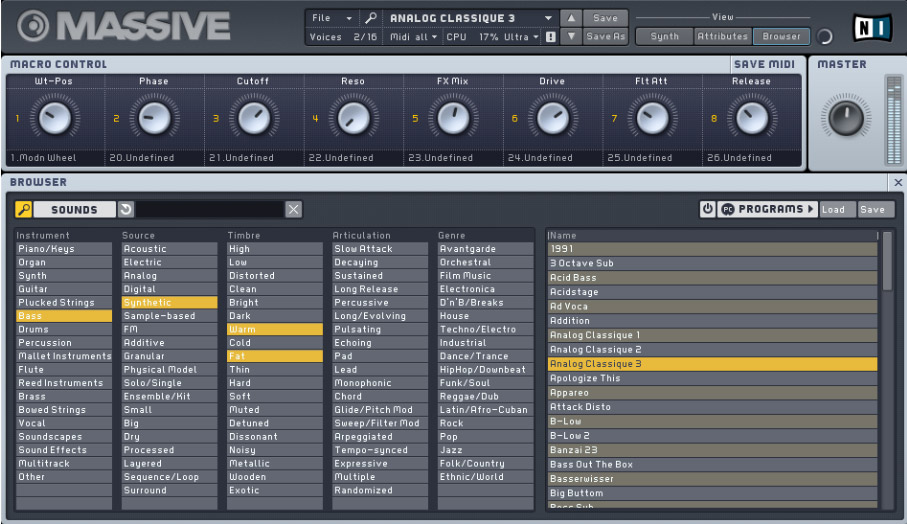Click the Reso macro knob 4

[353, 118]
